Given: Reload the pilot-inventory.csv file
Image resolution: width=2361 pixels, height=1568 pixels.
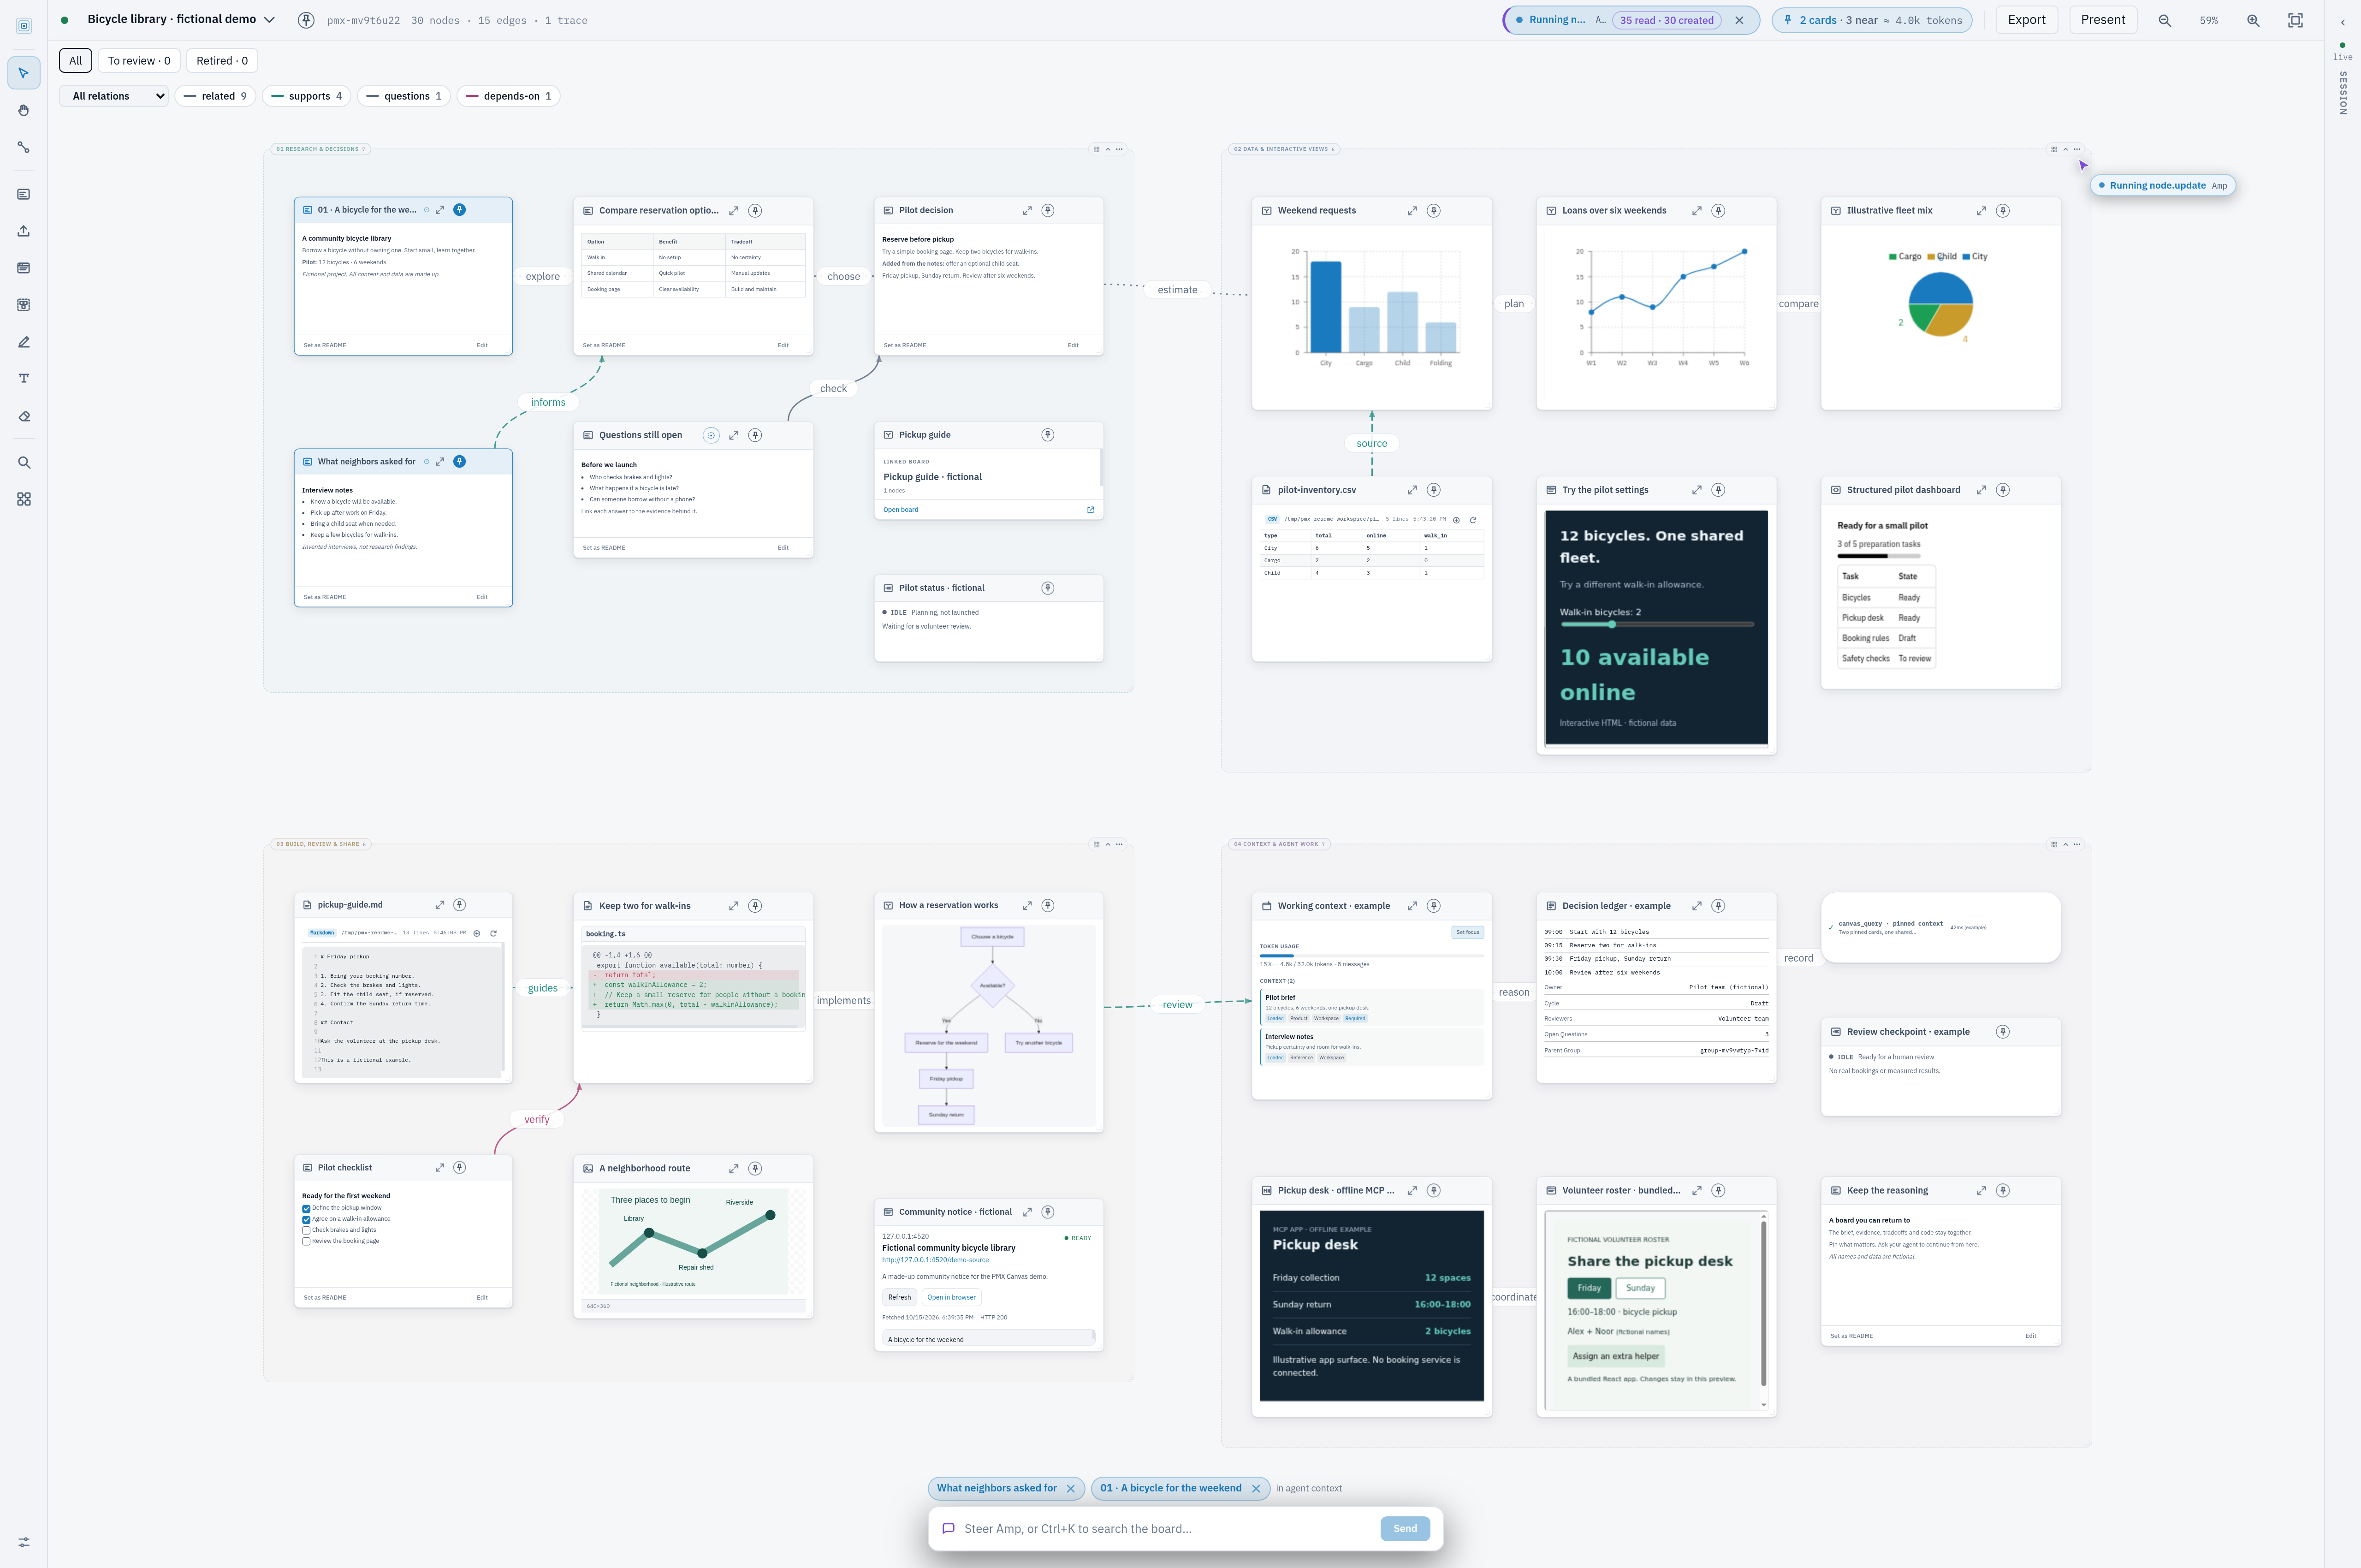Looking at the screenshot, I should (x=1473, y=520).
